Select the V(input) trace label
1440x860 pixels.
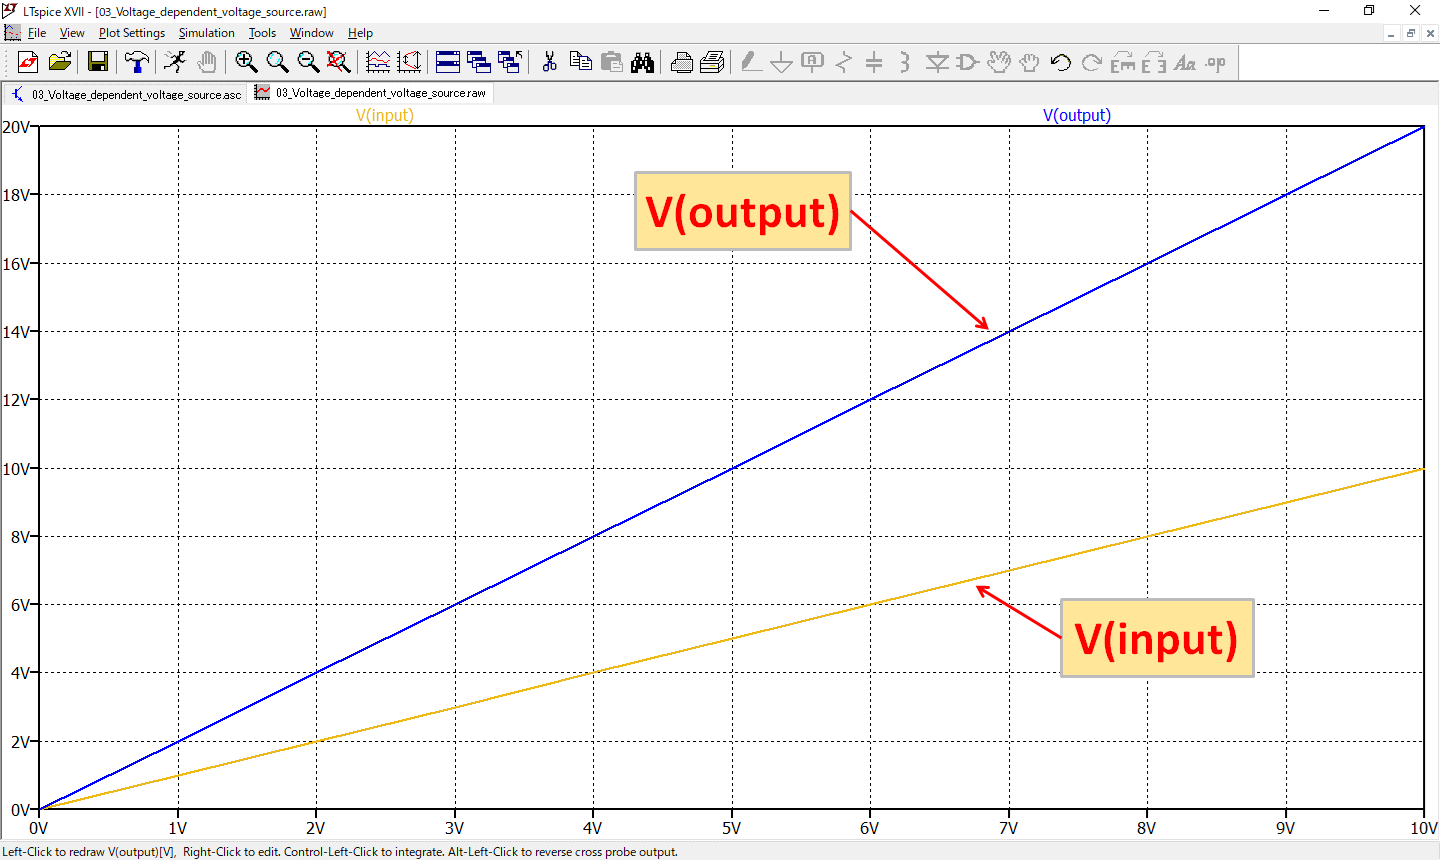pyautogui.click(x=385, y=115)
